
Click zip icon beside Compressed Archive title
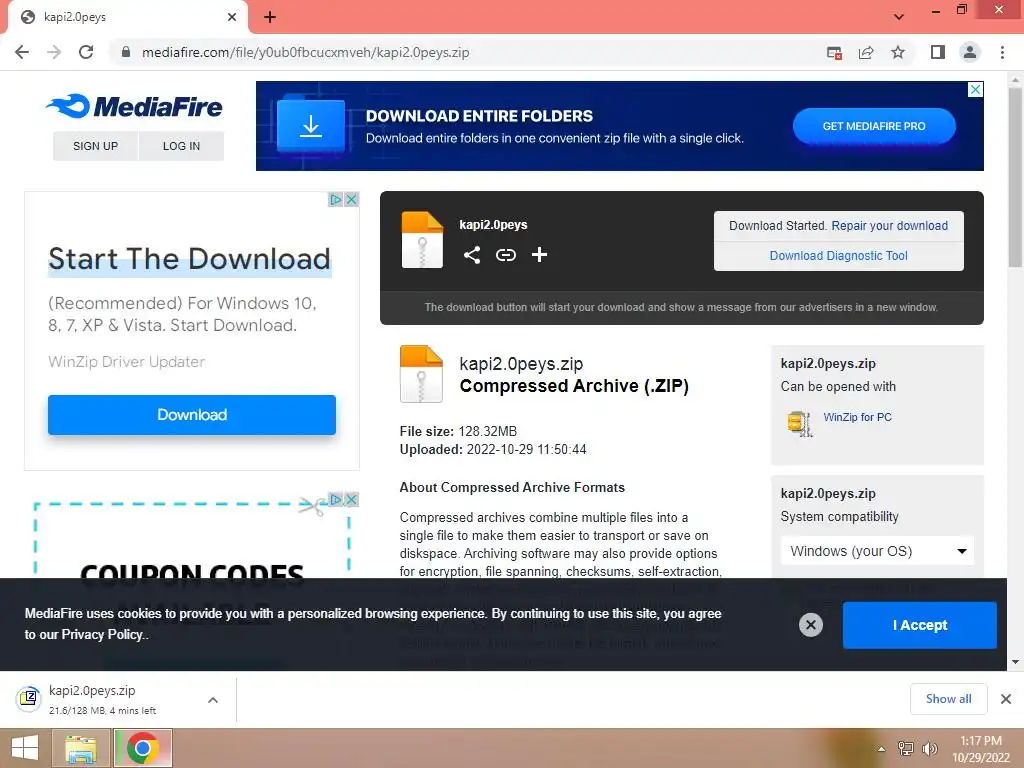click(x=421, y=374)
